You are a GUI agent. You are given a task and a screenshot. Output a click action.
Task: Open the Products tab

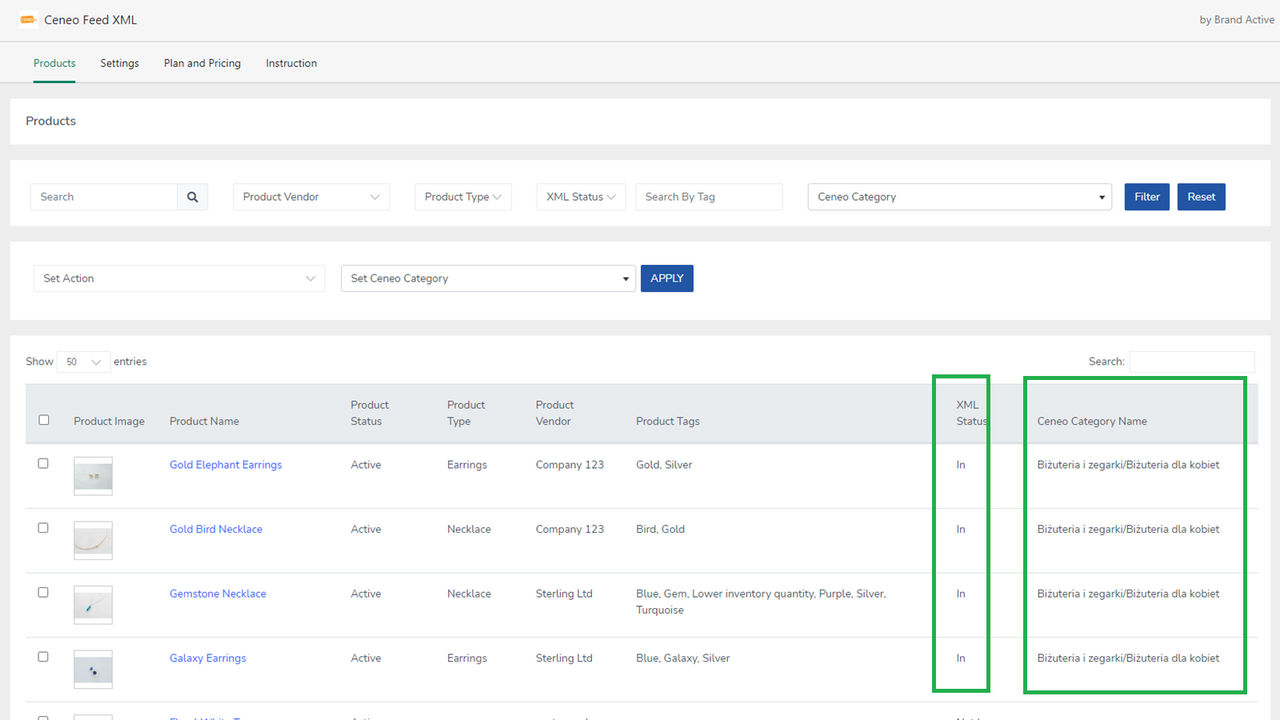pos(54,63)
